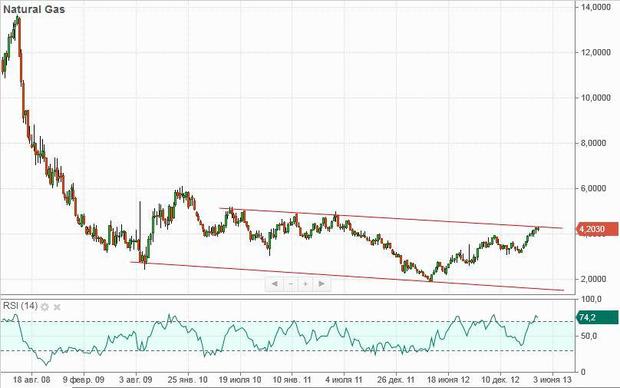Click the RSI 50,0 axis level label
The height and width of the screenshot is (388, 620).
coord(589,336)
